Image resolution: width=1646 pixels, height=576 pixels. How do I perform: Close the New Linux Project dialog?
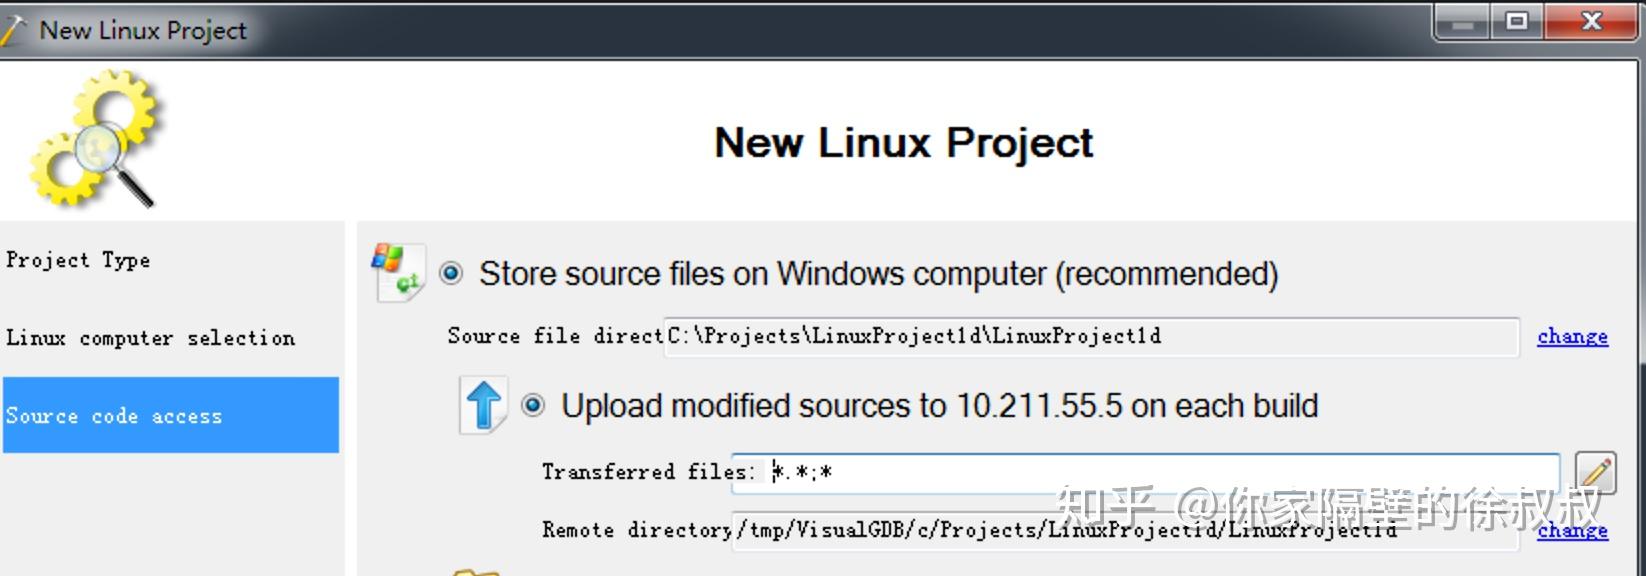click(x=1591, y=22)
